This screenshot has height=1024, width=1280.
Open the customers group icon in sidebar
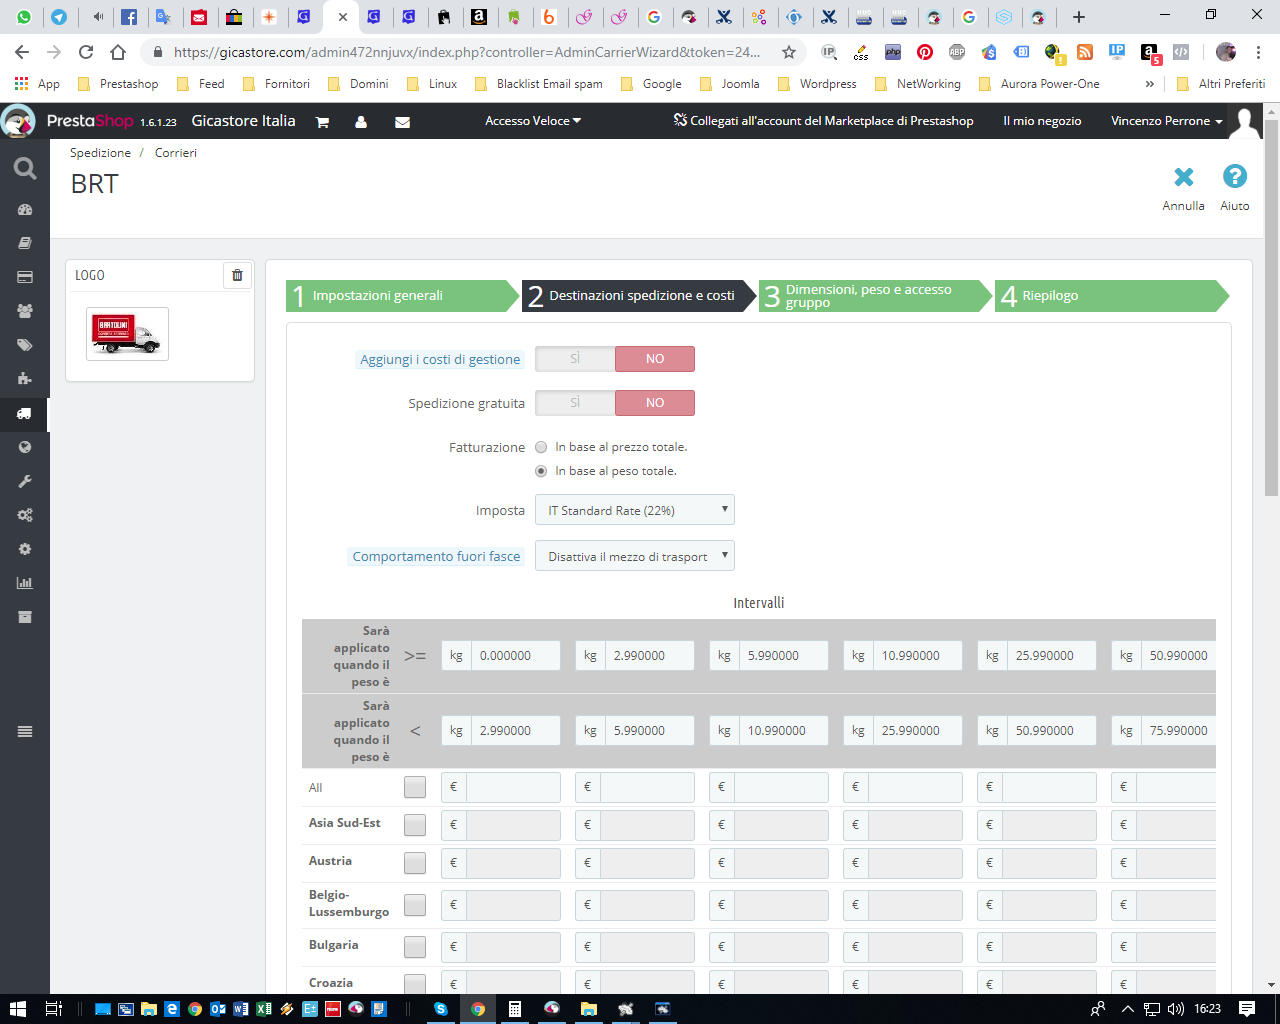[25, 311]
